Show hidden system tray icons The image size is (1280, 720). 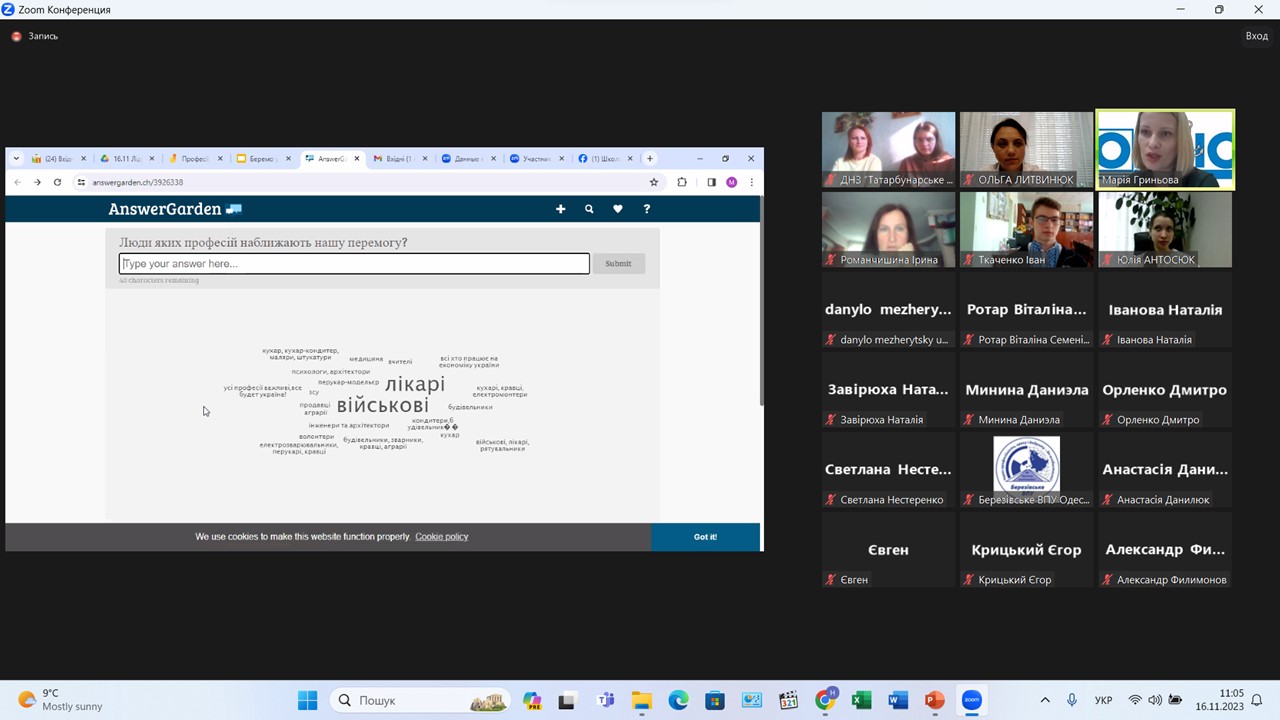[x=1045, y=700]
